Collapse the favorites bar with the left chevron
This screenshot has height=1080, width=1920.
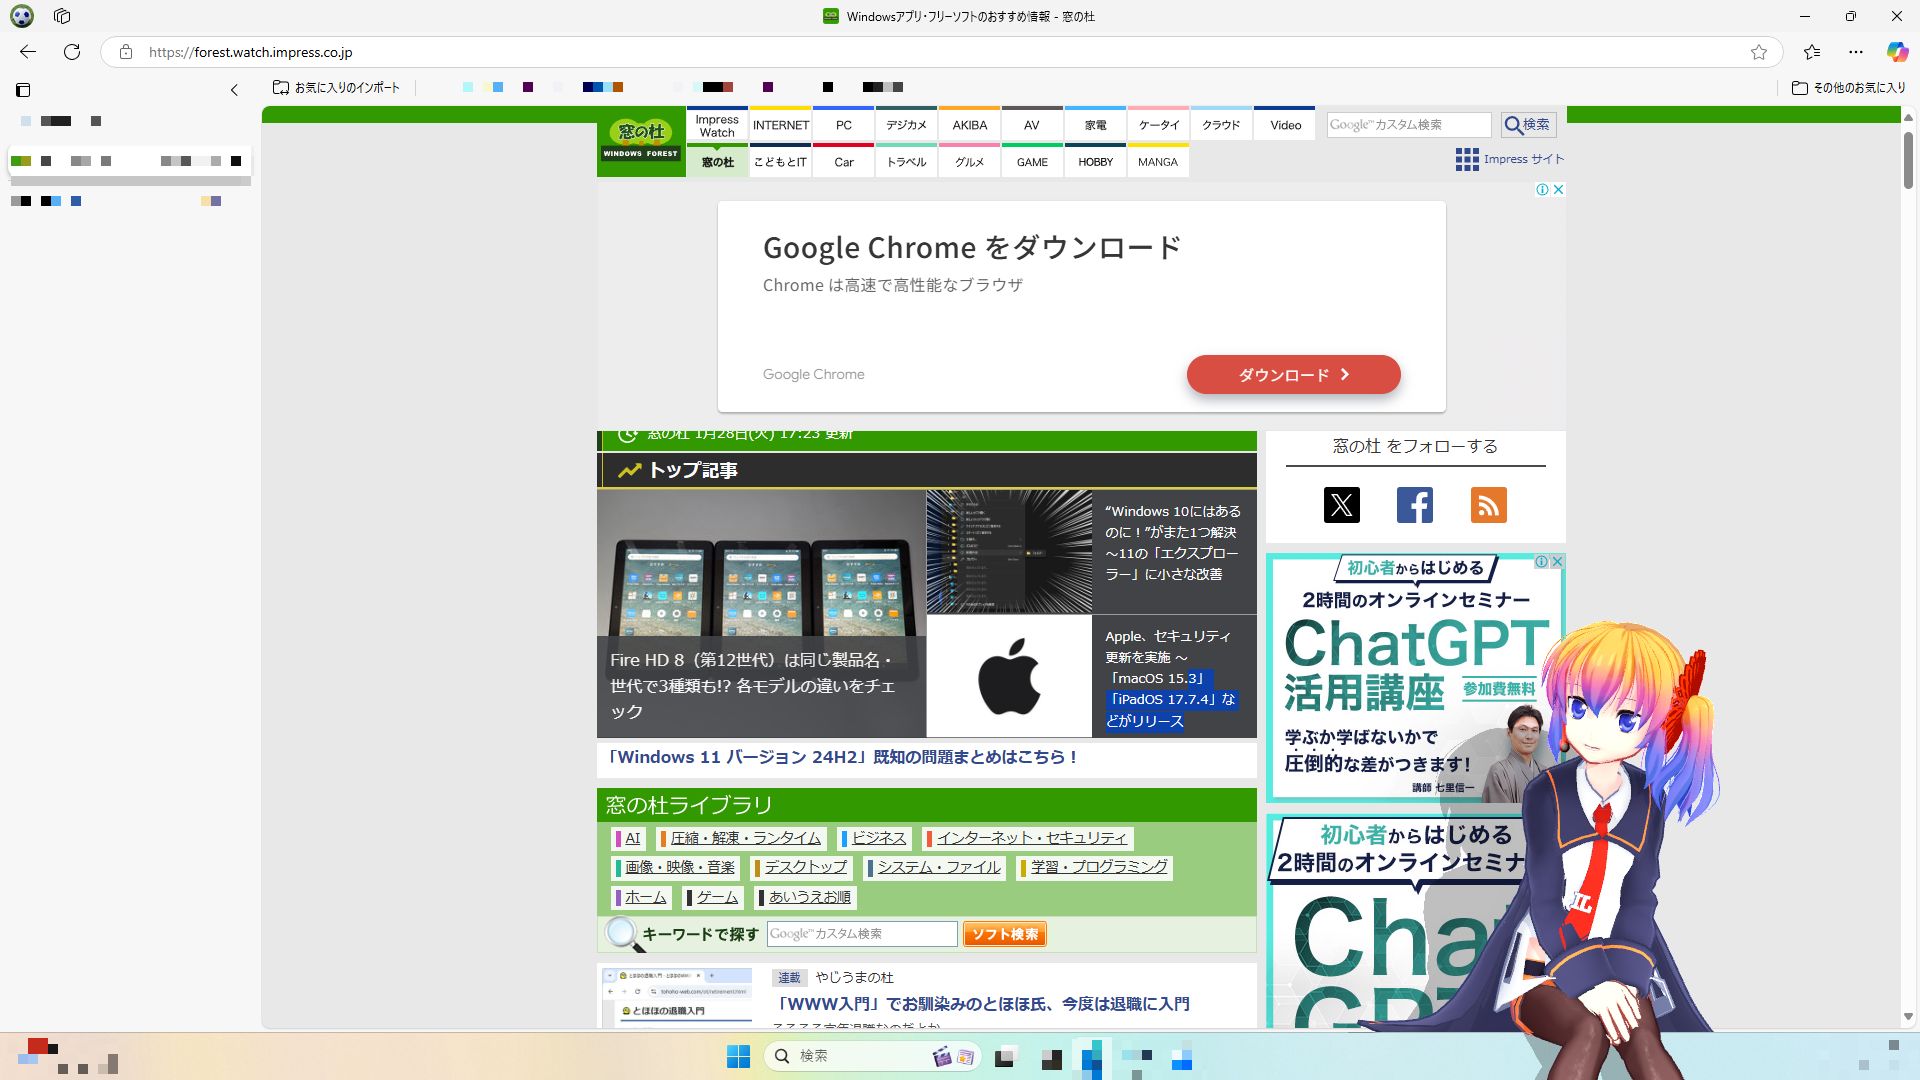pyautogui.click(x=234, y=89)
